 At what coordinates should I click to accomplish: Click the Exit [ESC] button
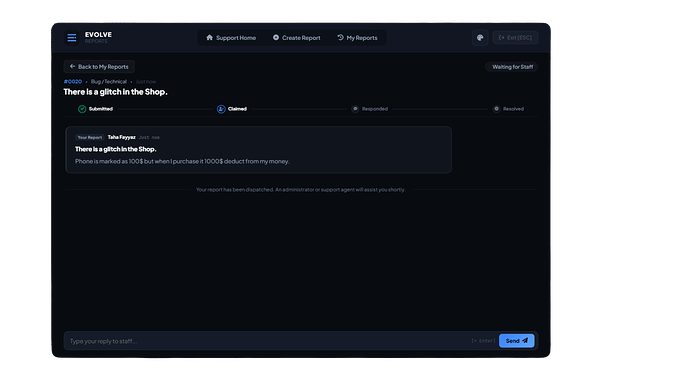pos(515,38)
